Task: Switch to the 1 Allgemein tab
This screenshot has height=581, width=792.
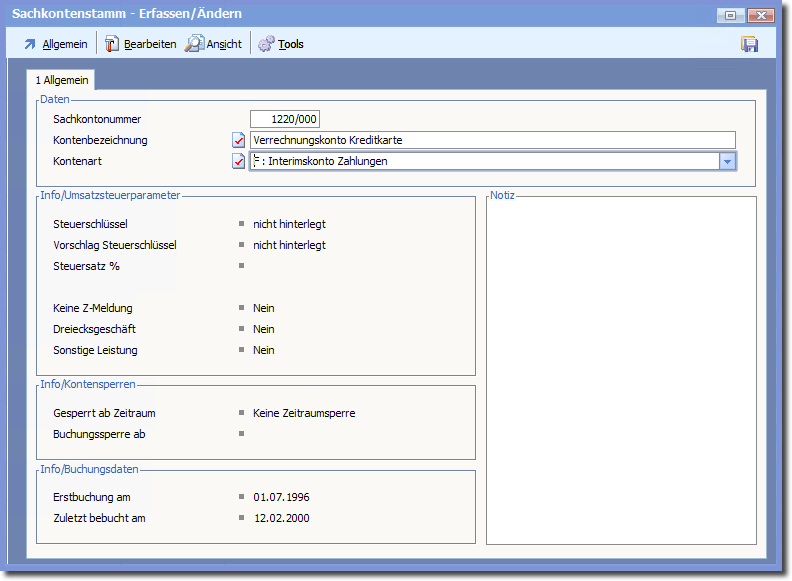Action: [62, 79]
